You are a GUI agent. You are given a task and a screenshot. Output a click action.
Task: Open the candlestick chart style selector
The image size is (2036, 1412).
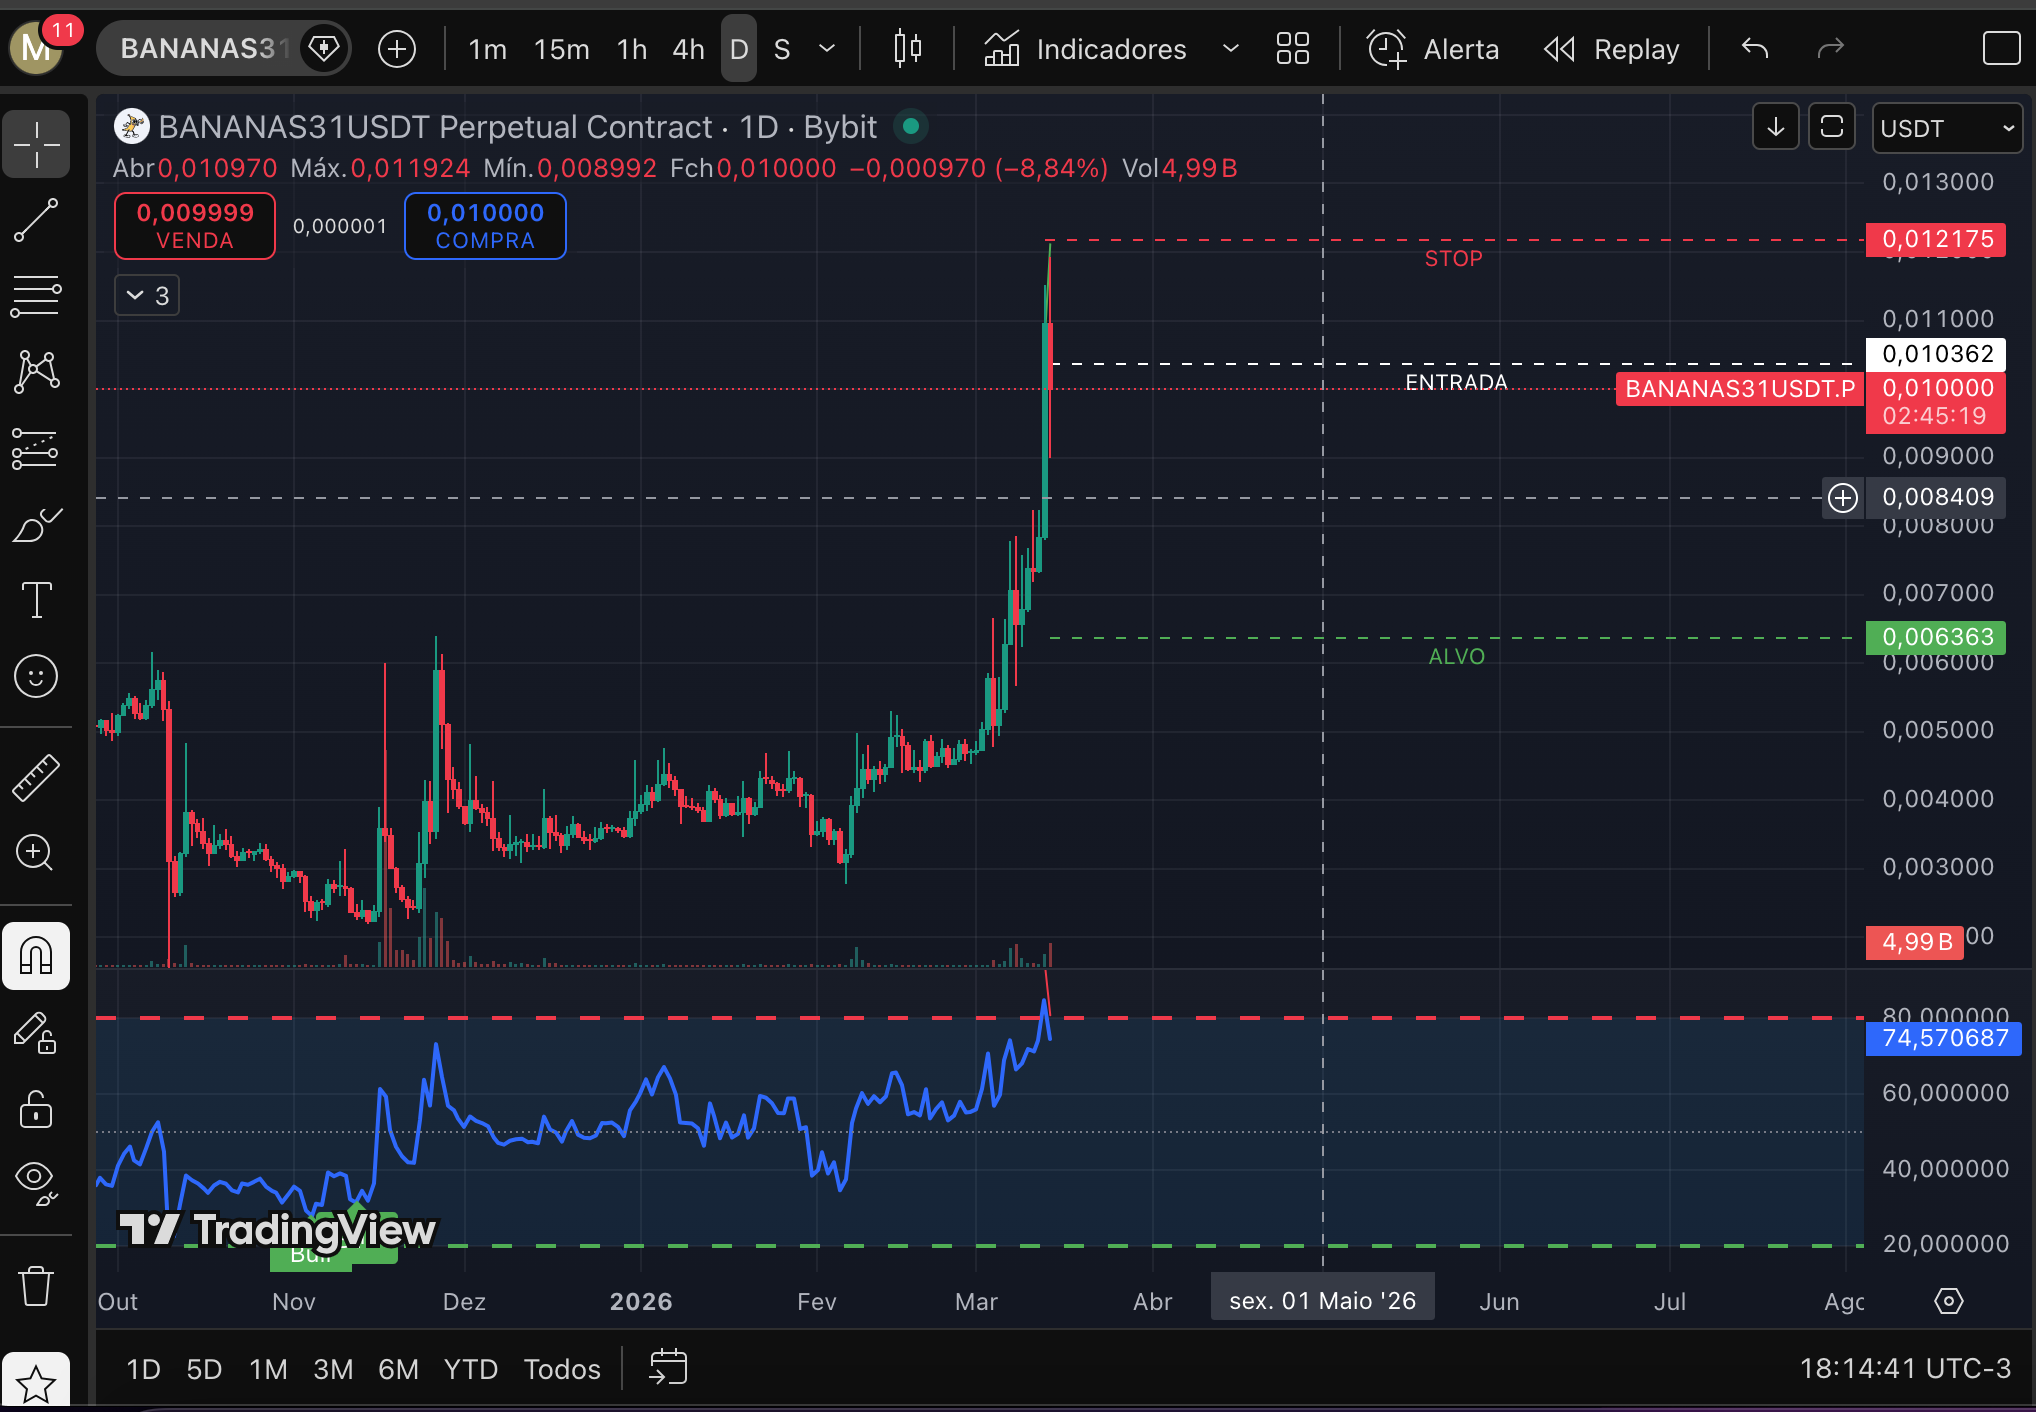[x=907, y=48]
